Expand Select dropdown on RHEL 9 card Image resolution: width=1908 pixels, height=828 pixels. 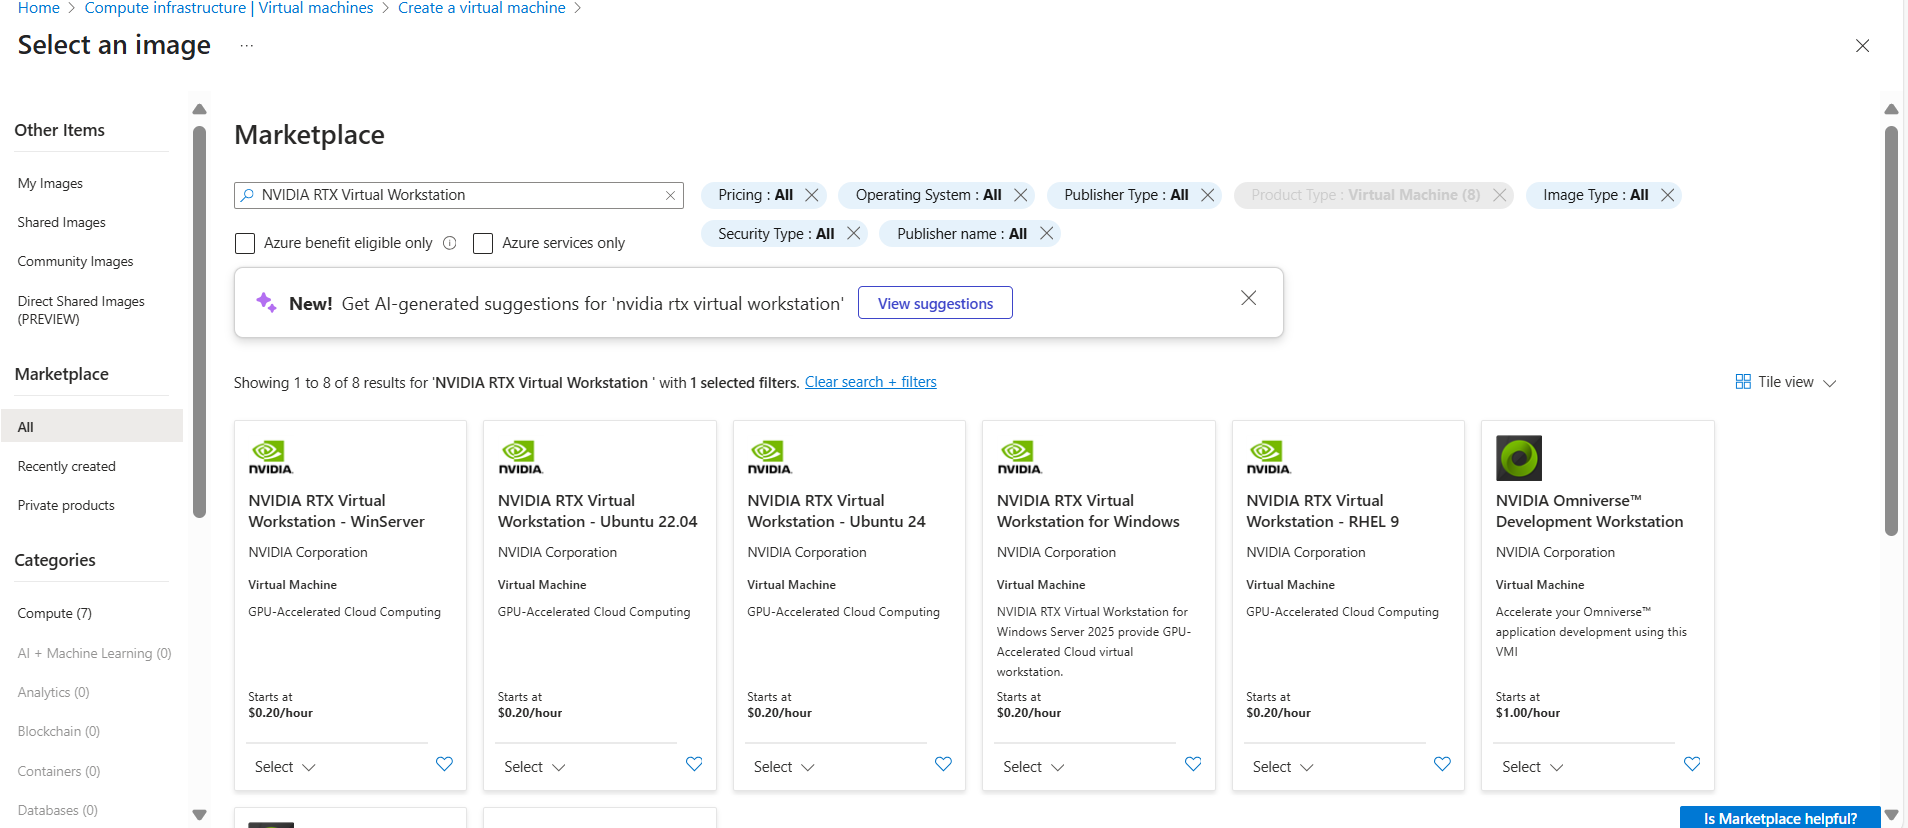1283,767
